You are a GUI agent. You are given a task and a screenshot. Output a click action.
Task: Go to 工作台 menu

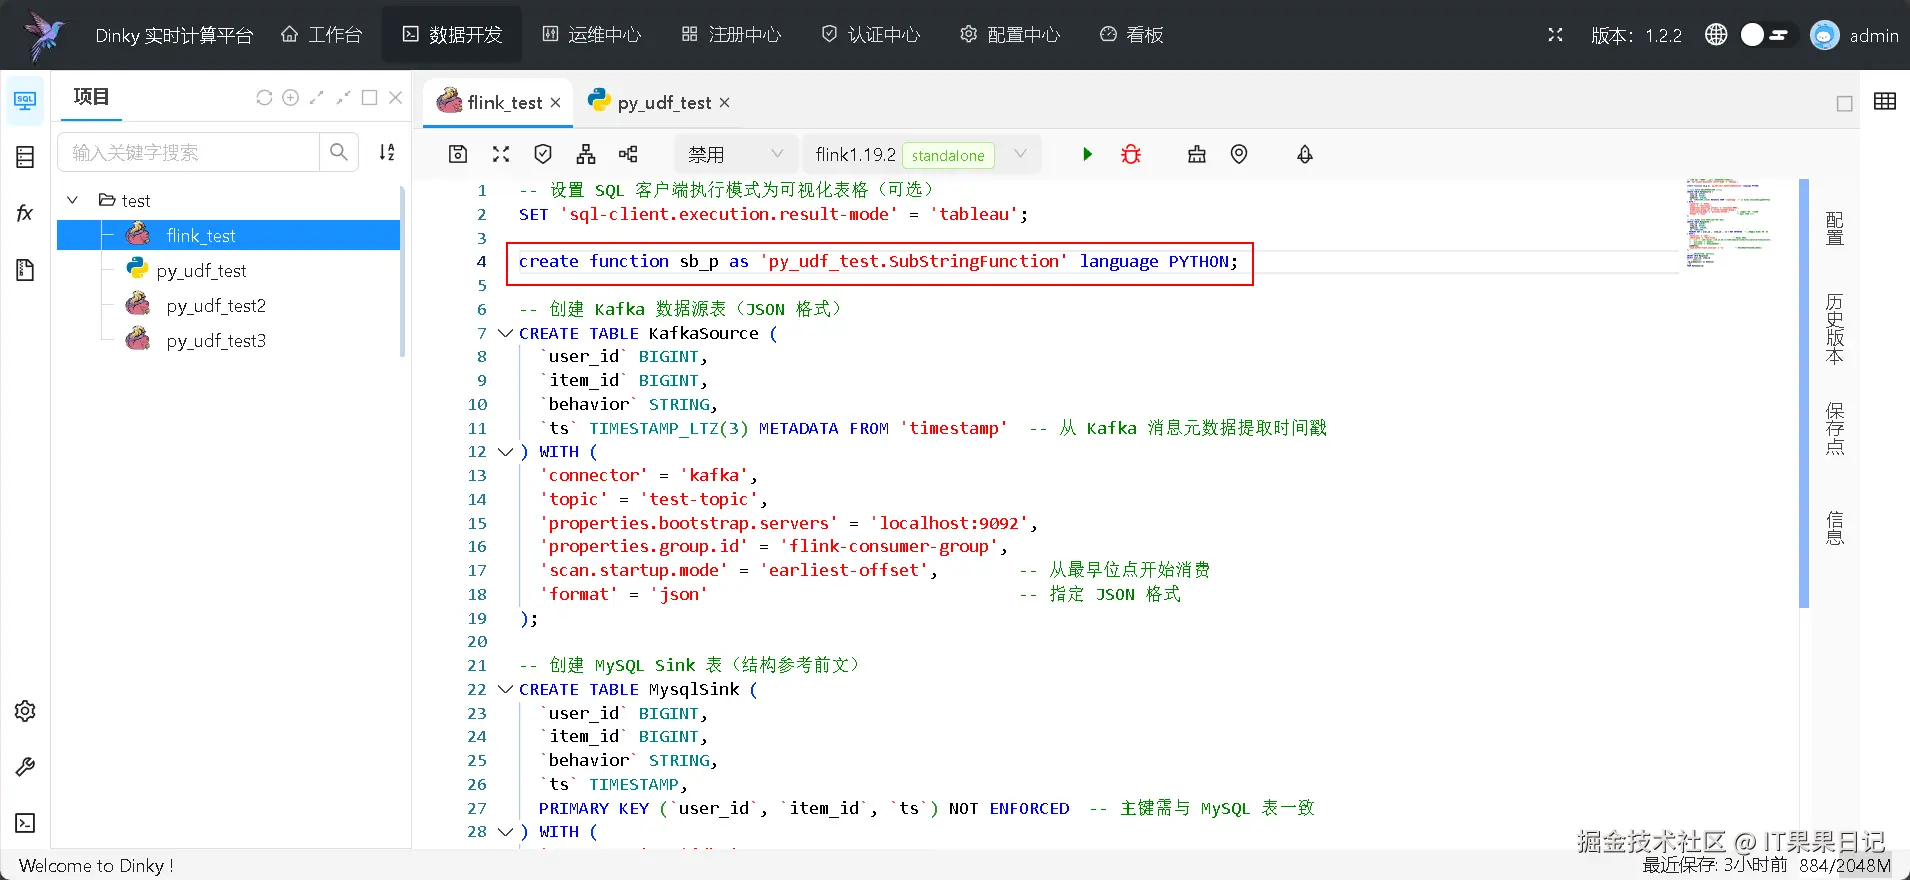[322, 35]
